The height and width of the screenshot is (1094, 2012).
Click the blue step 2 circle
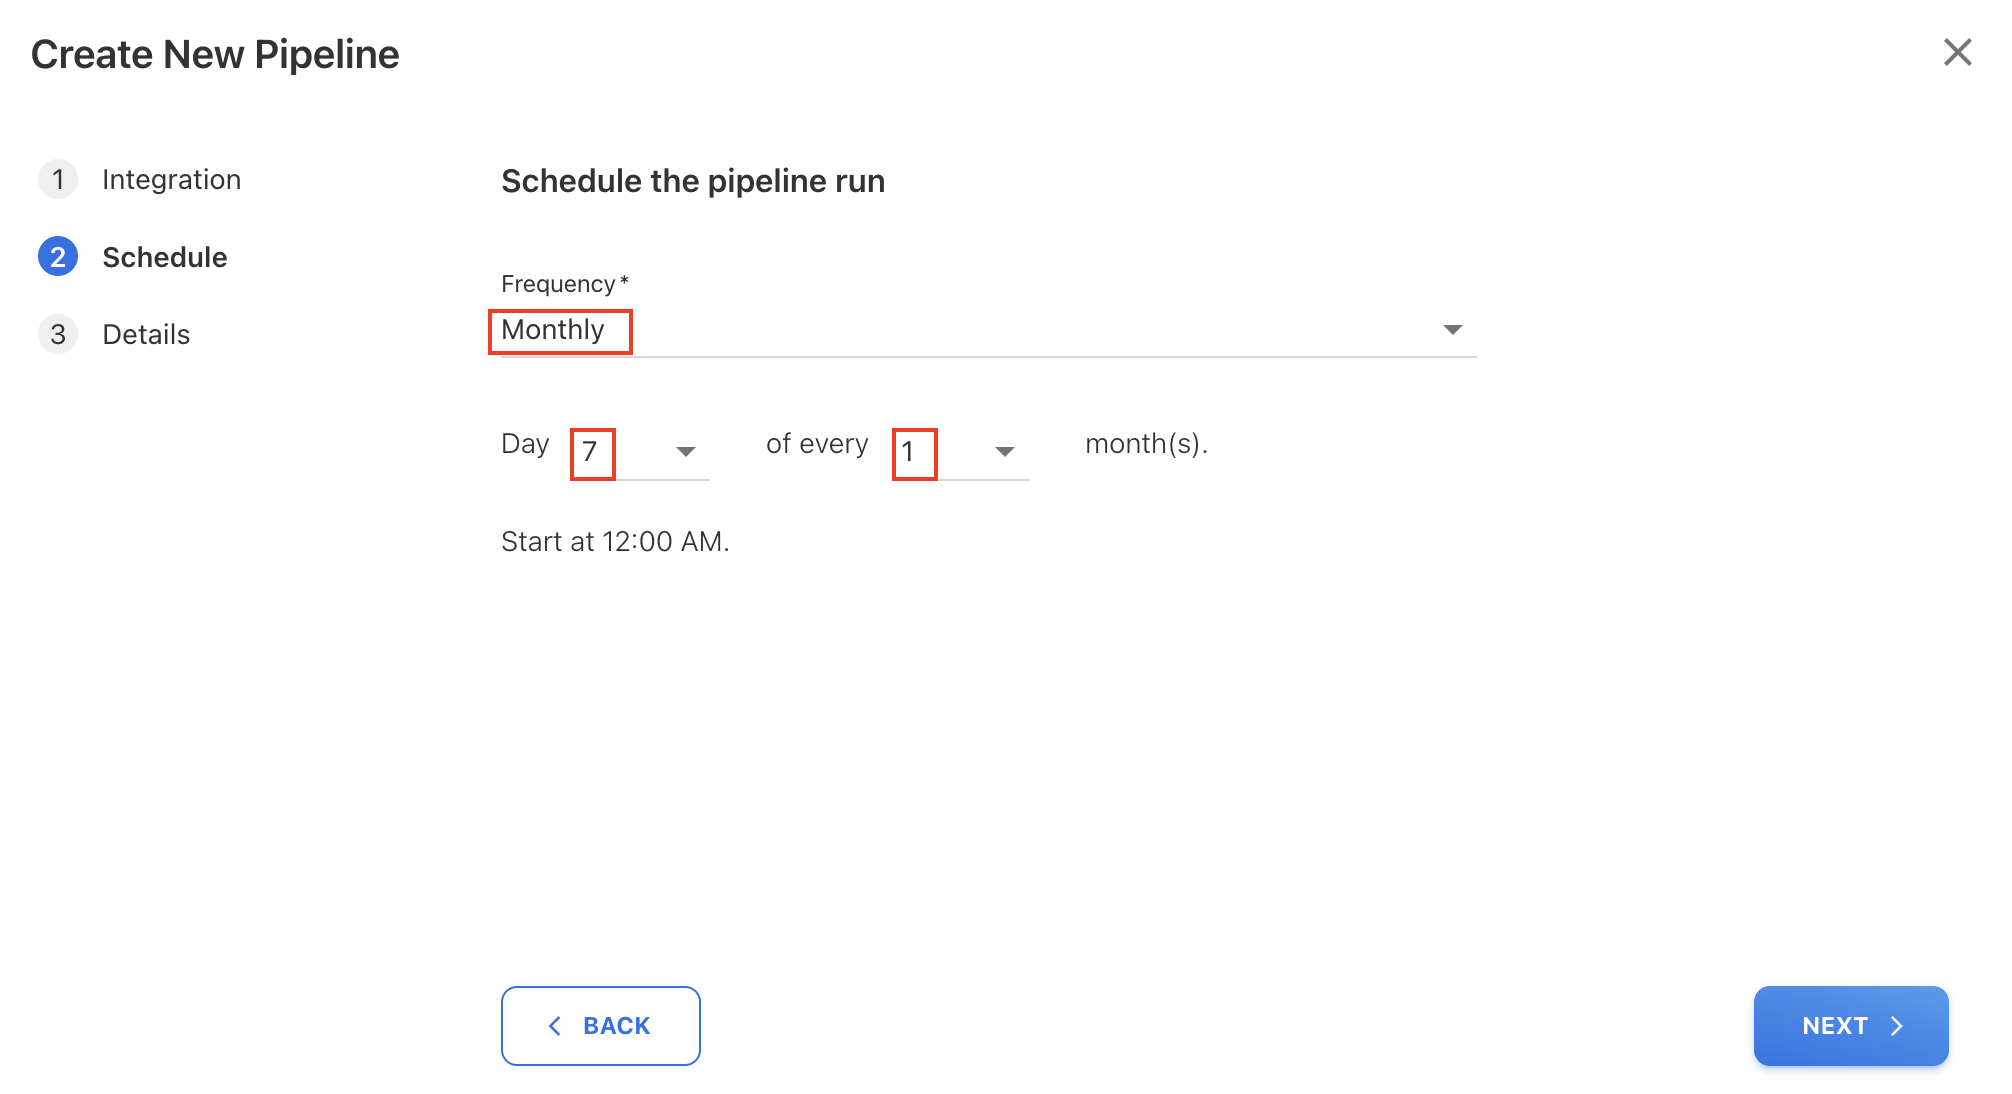(58, 257)
